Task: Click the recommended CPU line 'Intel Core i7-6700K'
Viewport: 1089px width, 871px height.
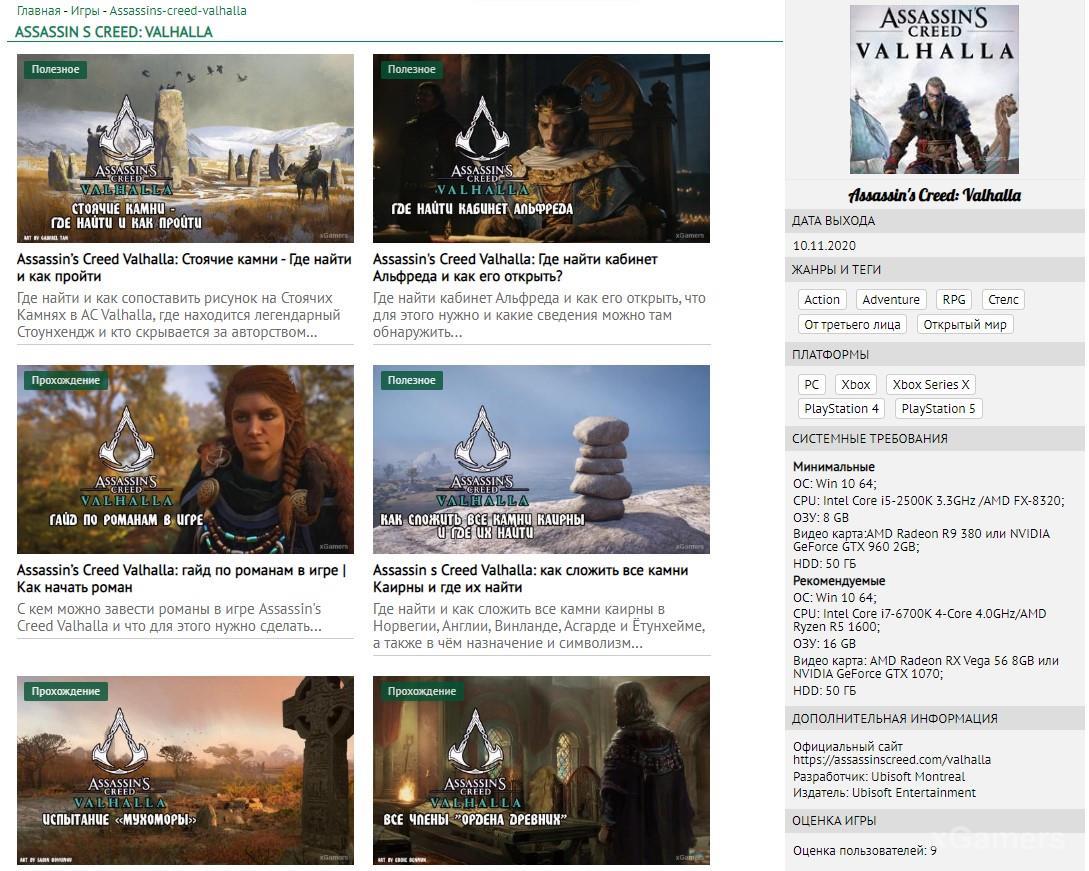Action: pos(920,620)
